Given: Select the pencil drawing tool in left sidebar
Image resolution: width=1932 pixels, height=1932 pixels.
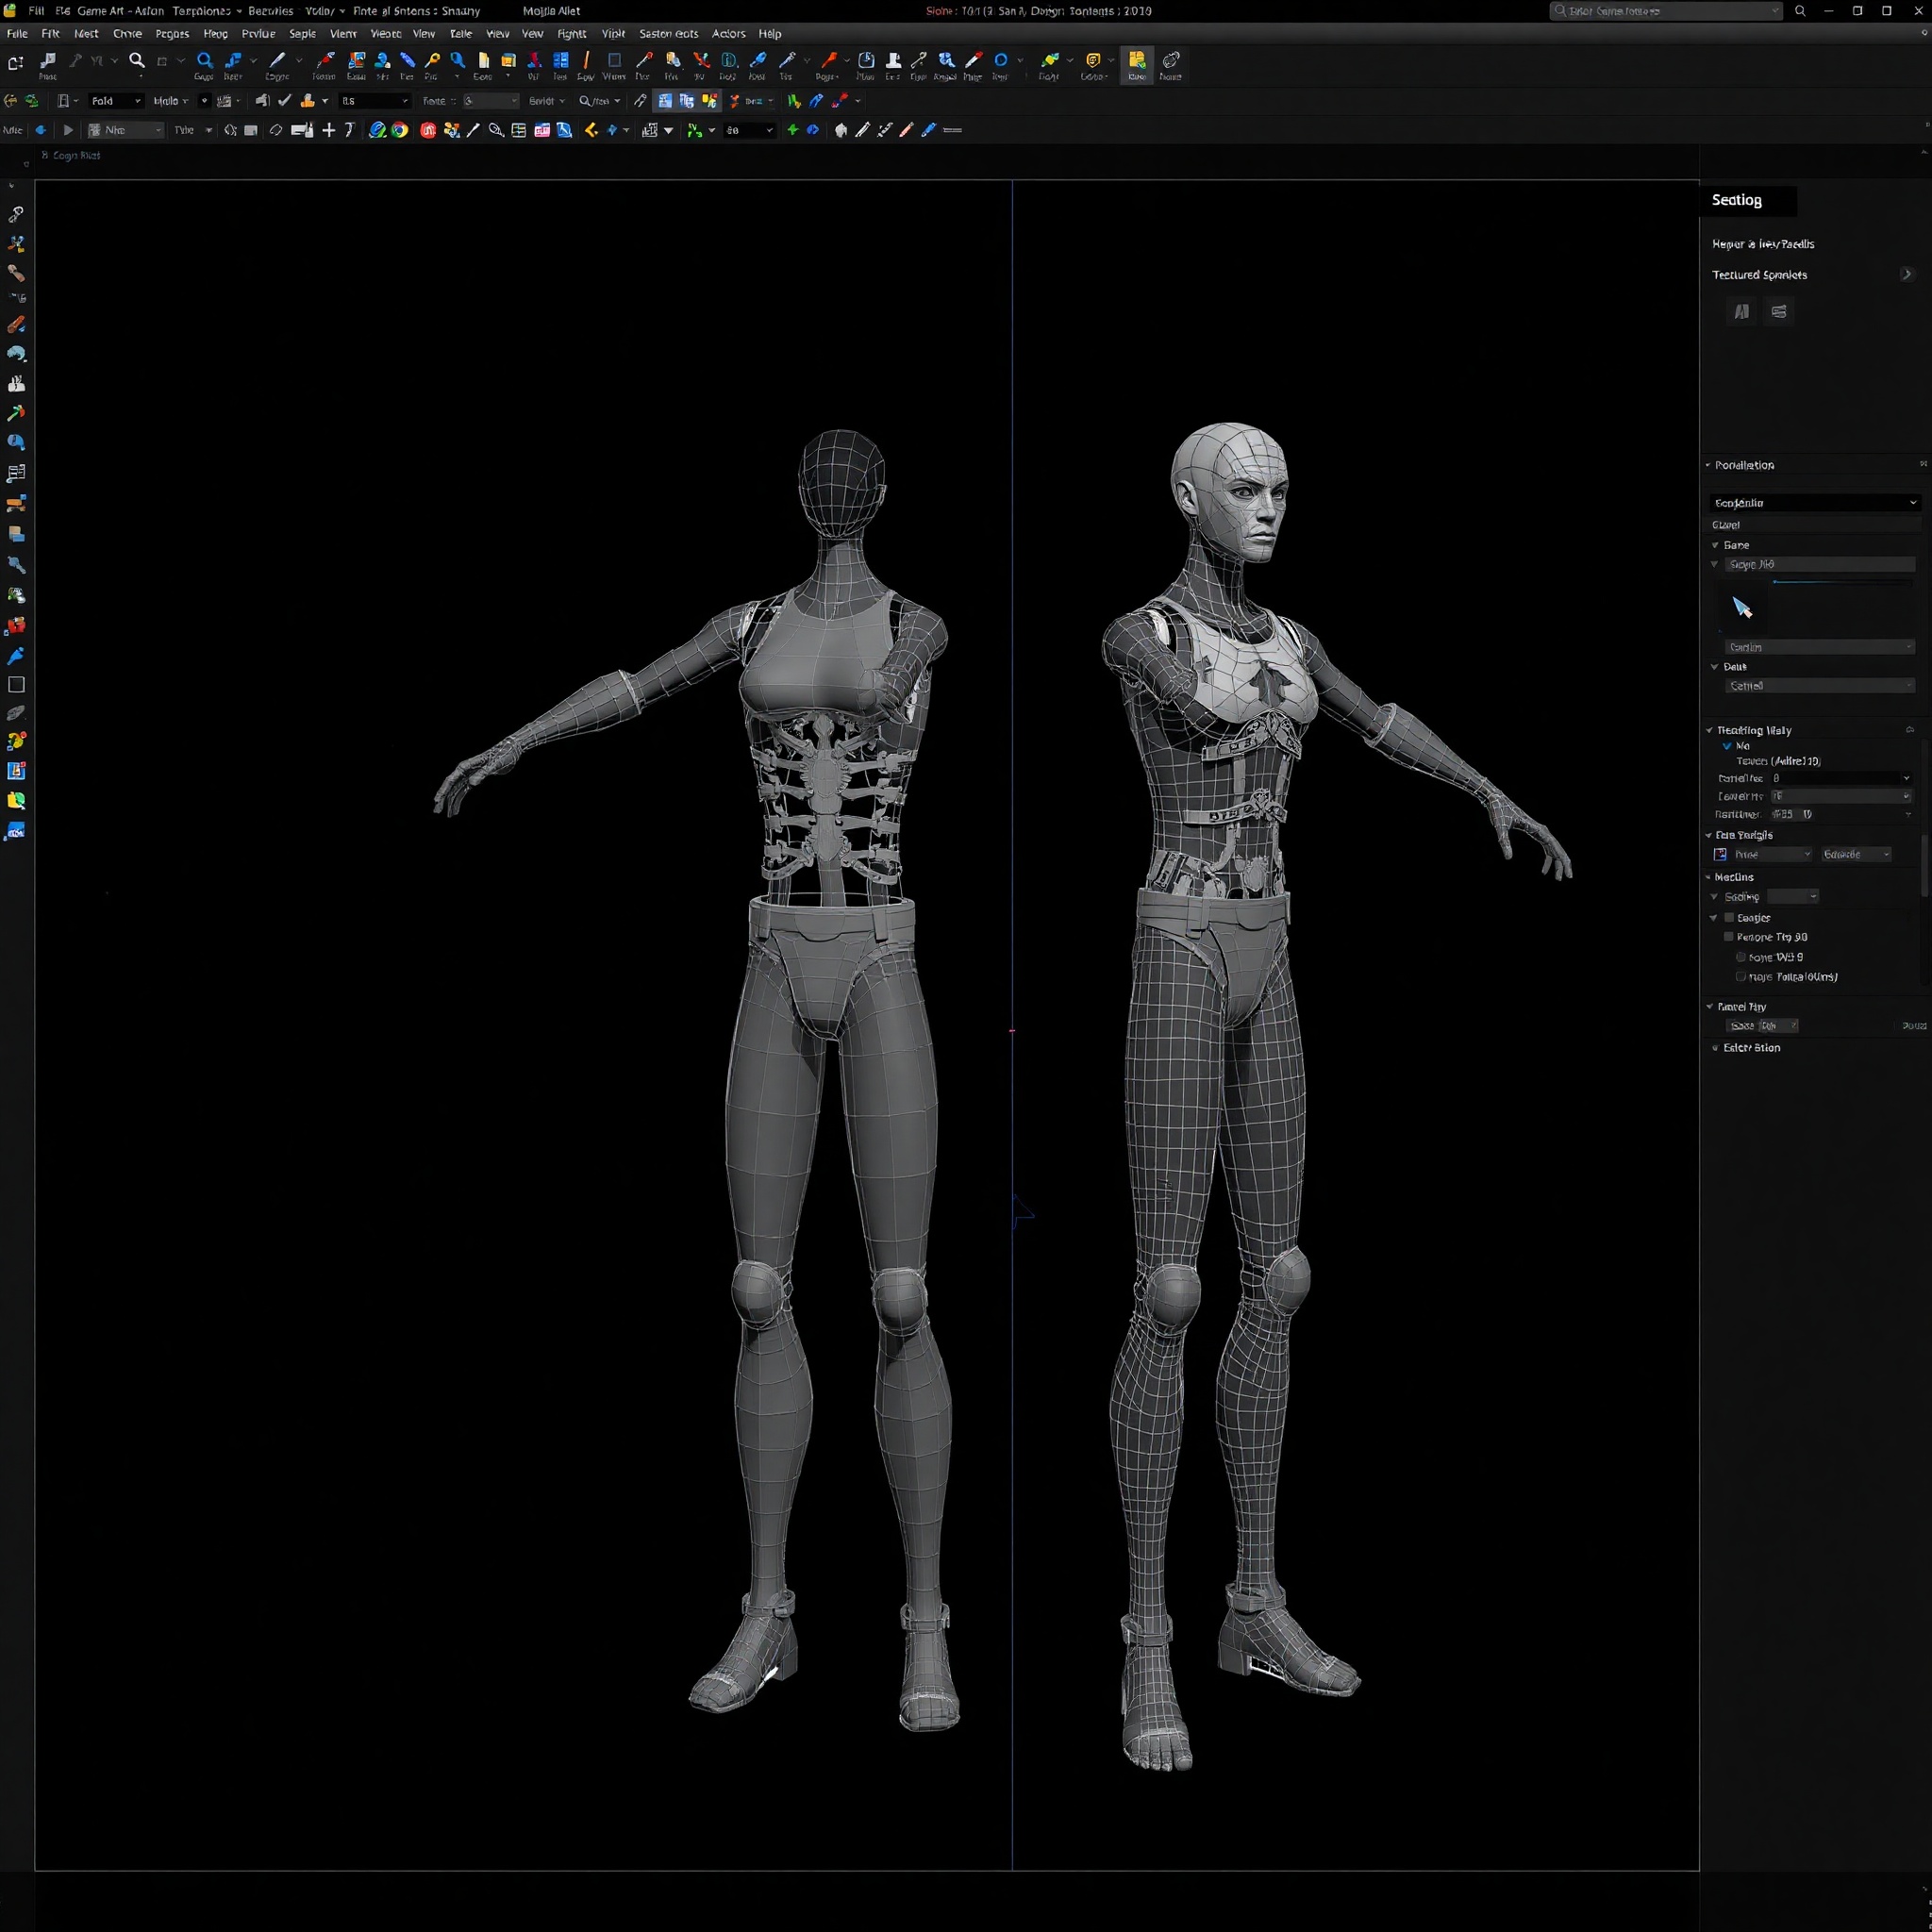Looking at the screenshot, I should 17,324.
